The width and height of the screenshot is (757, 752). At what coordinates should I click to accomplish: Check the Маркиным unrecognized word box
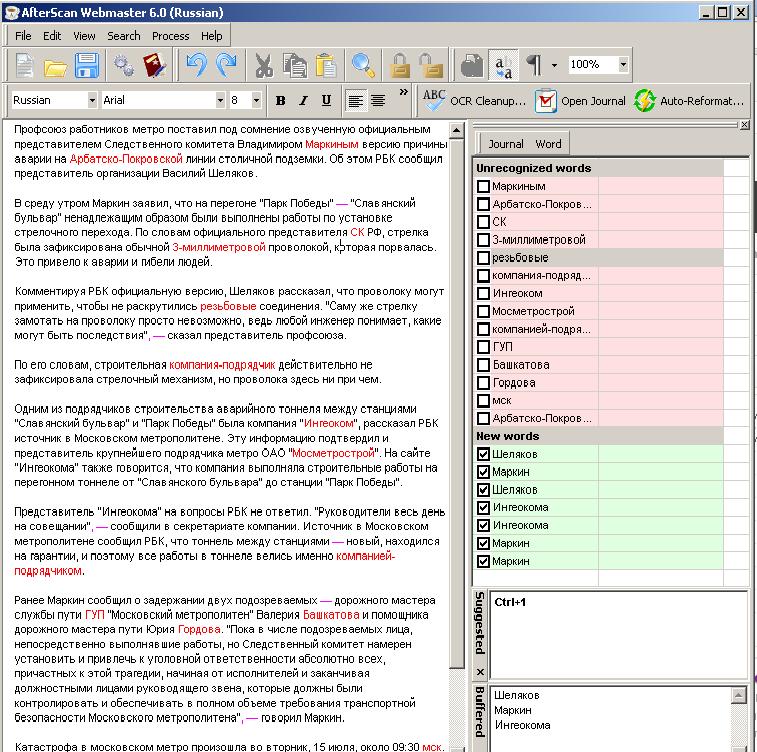tap(483, 186)
